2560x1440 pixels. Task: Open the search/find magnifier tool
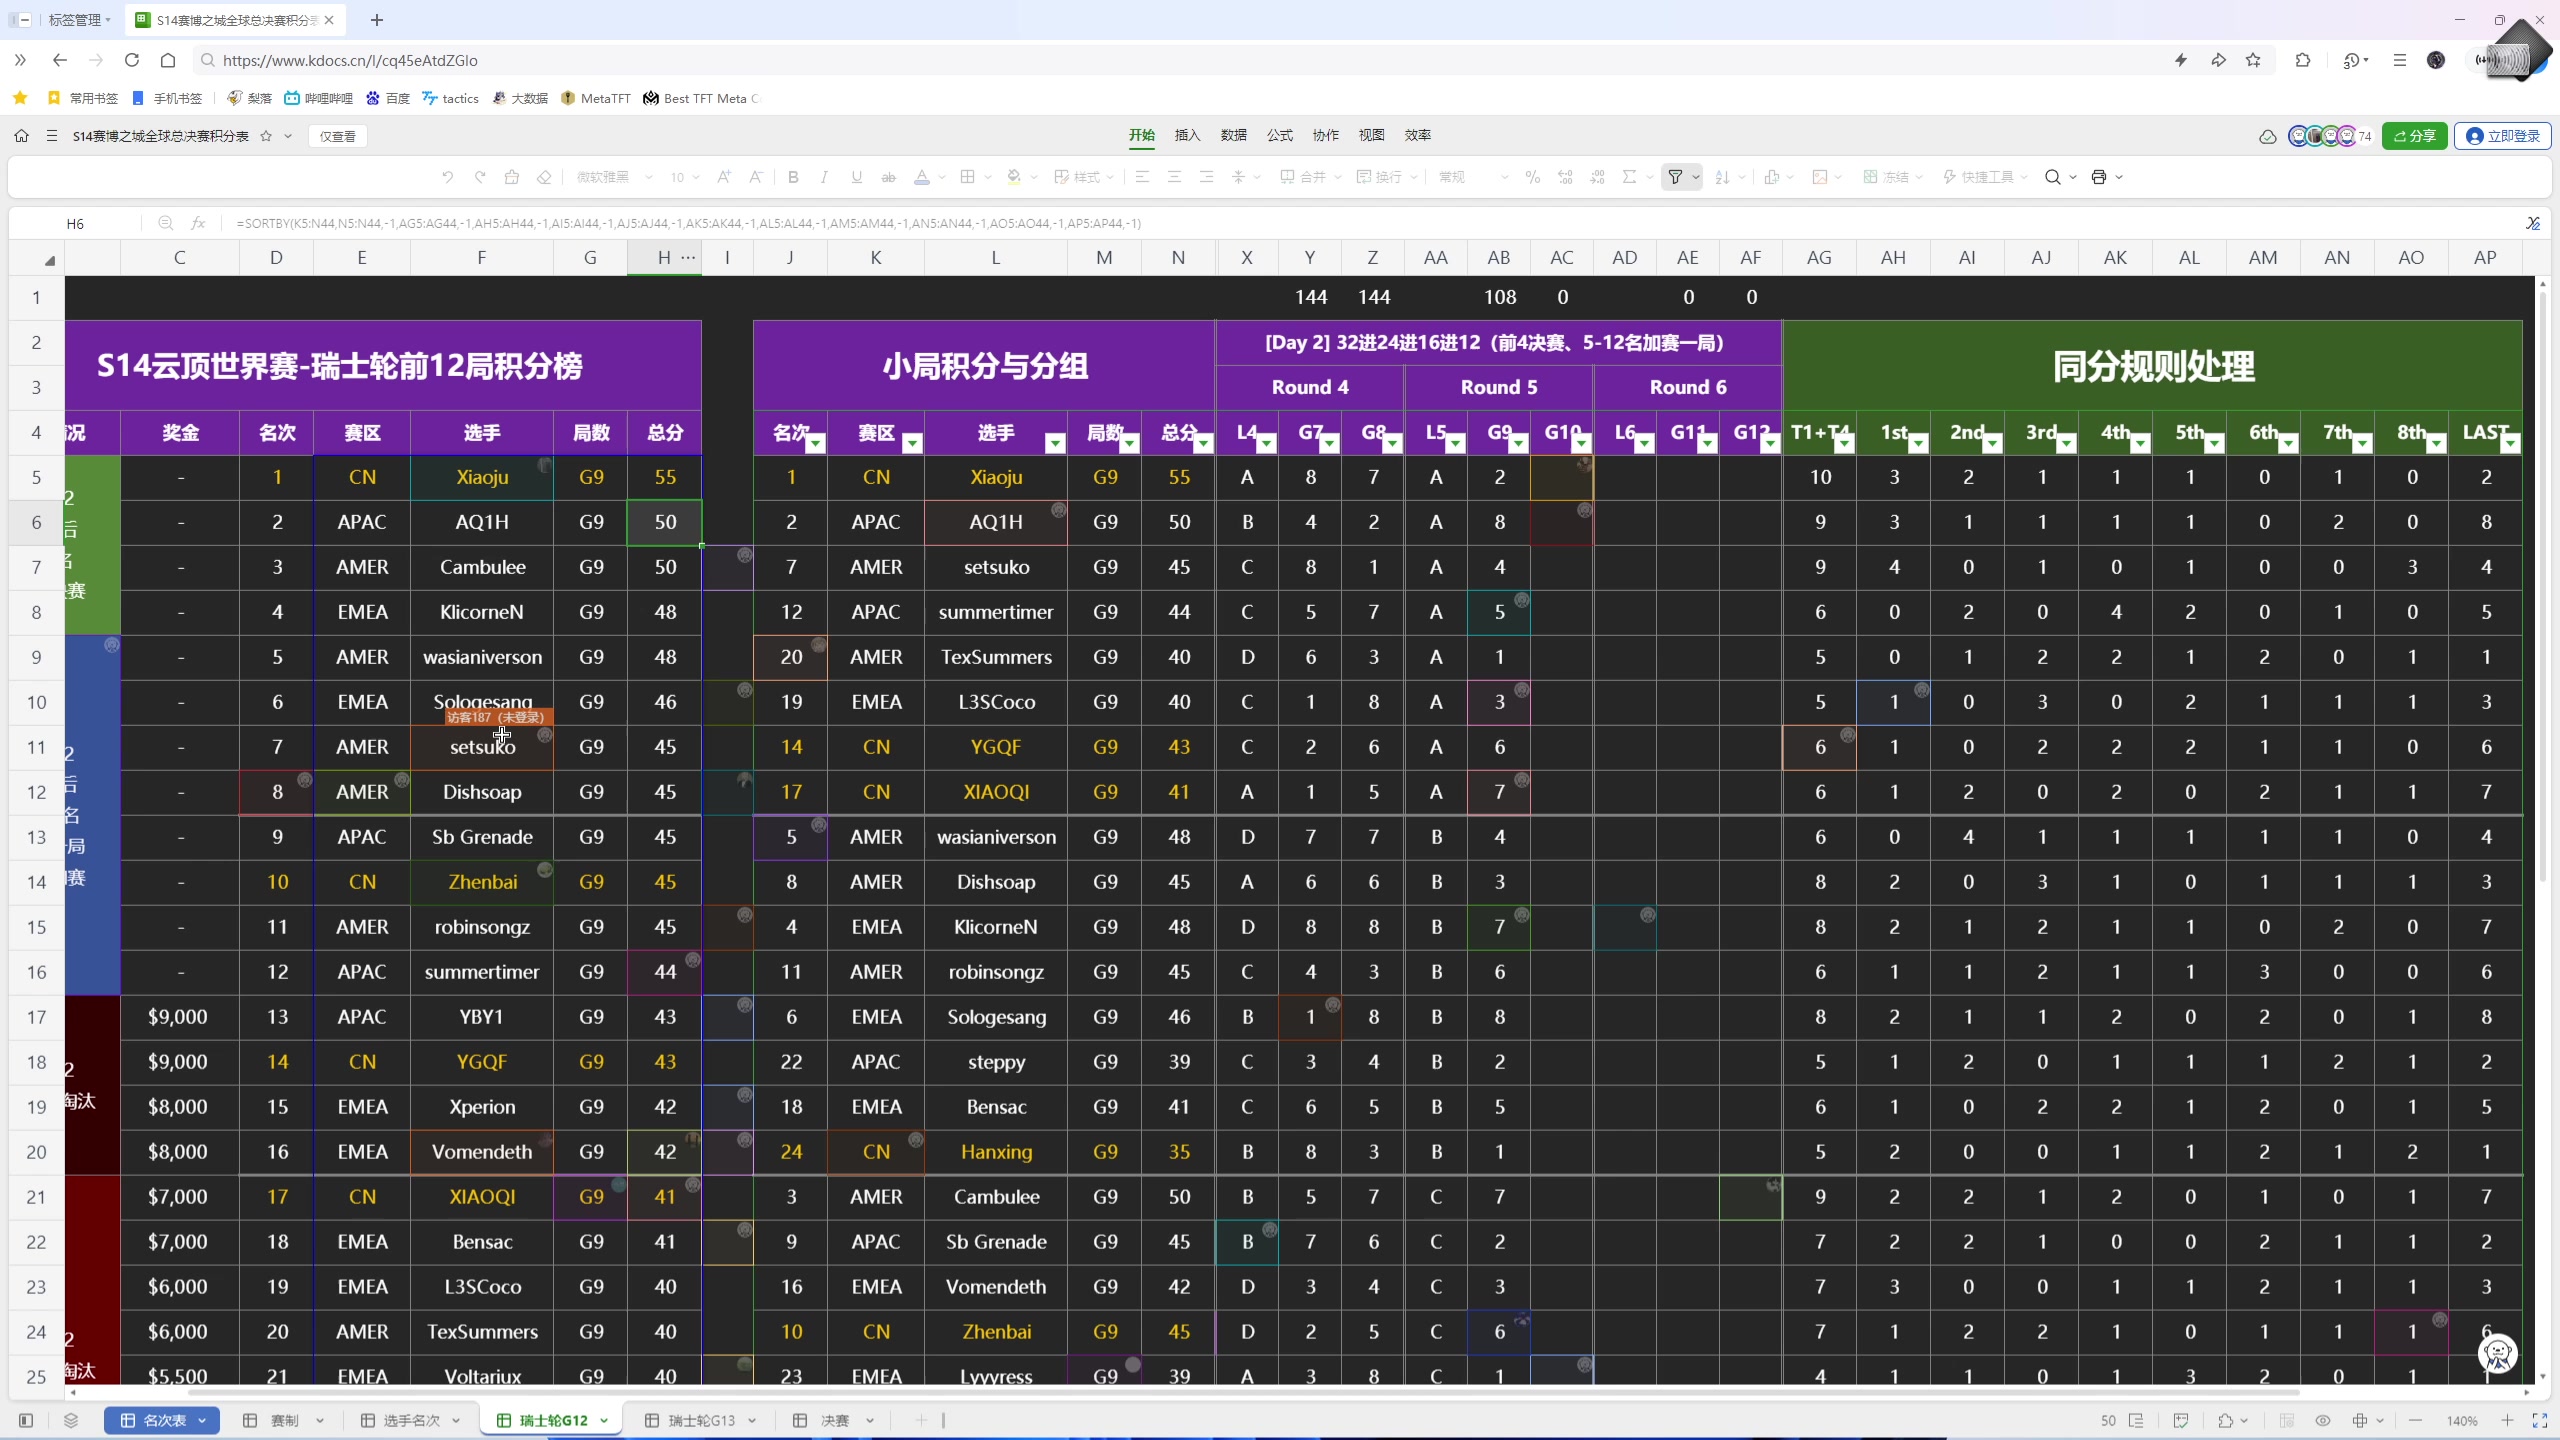coord(2053,177)
